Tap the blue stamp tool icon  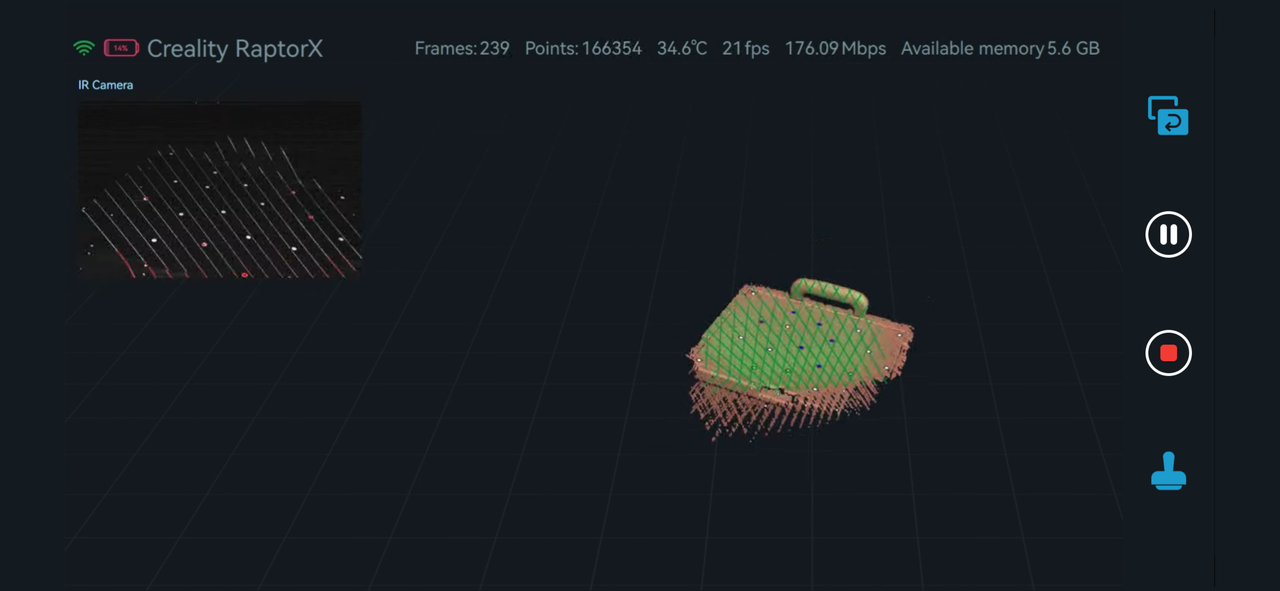[x=1168, y=471]
